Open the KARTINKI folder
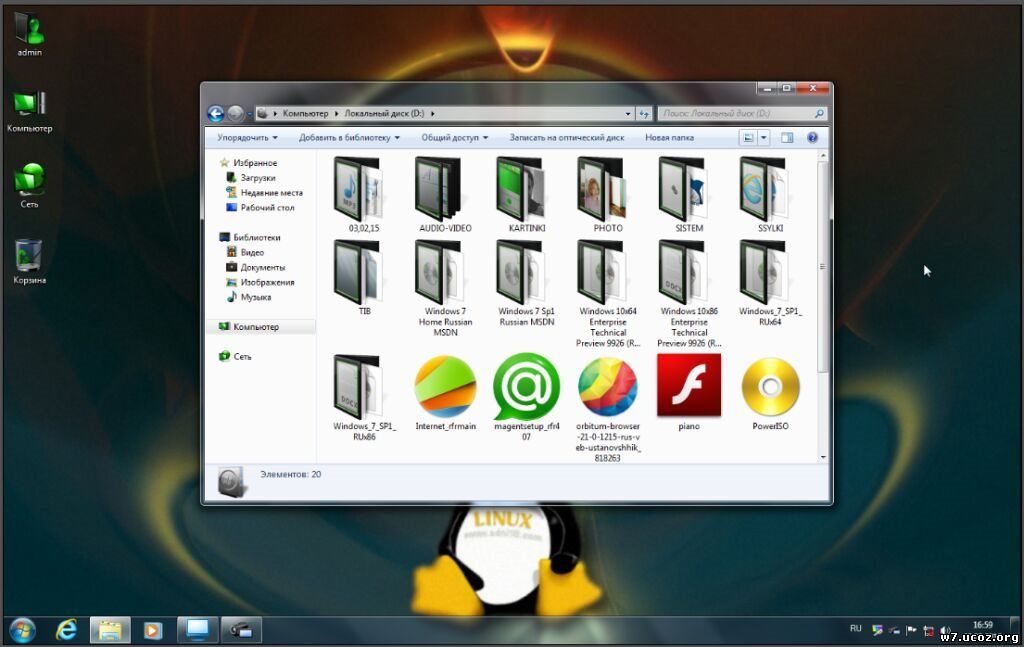This screenshot has height=647, width=1024. (x=521, y=190)
